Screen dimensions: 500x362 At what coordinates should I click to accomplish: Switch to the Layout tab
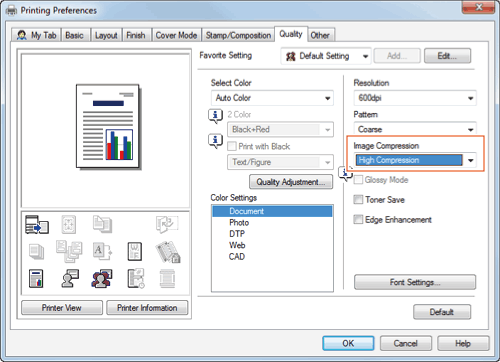(106, 35)
